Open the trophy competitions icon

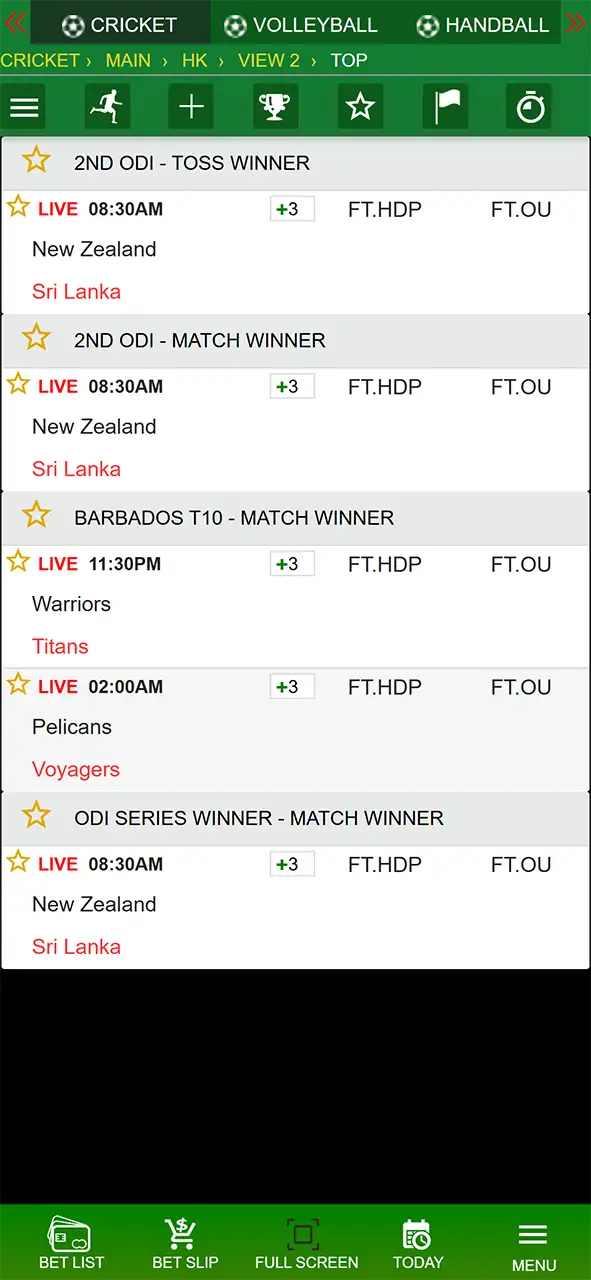click(x=275, y=106)
